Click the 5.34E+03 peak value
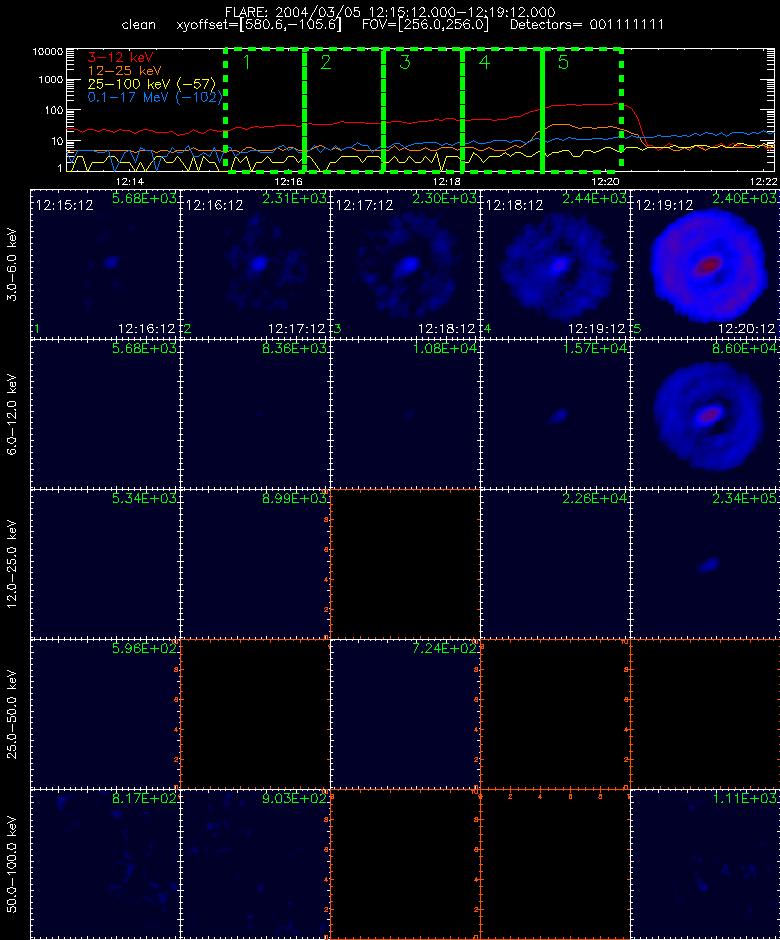 pos(144,498)
